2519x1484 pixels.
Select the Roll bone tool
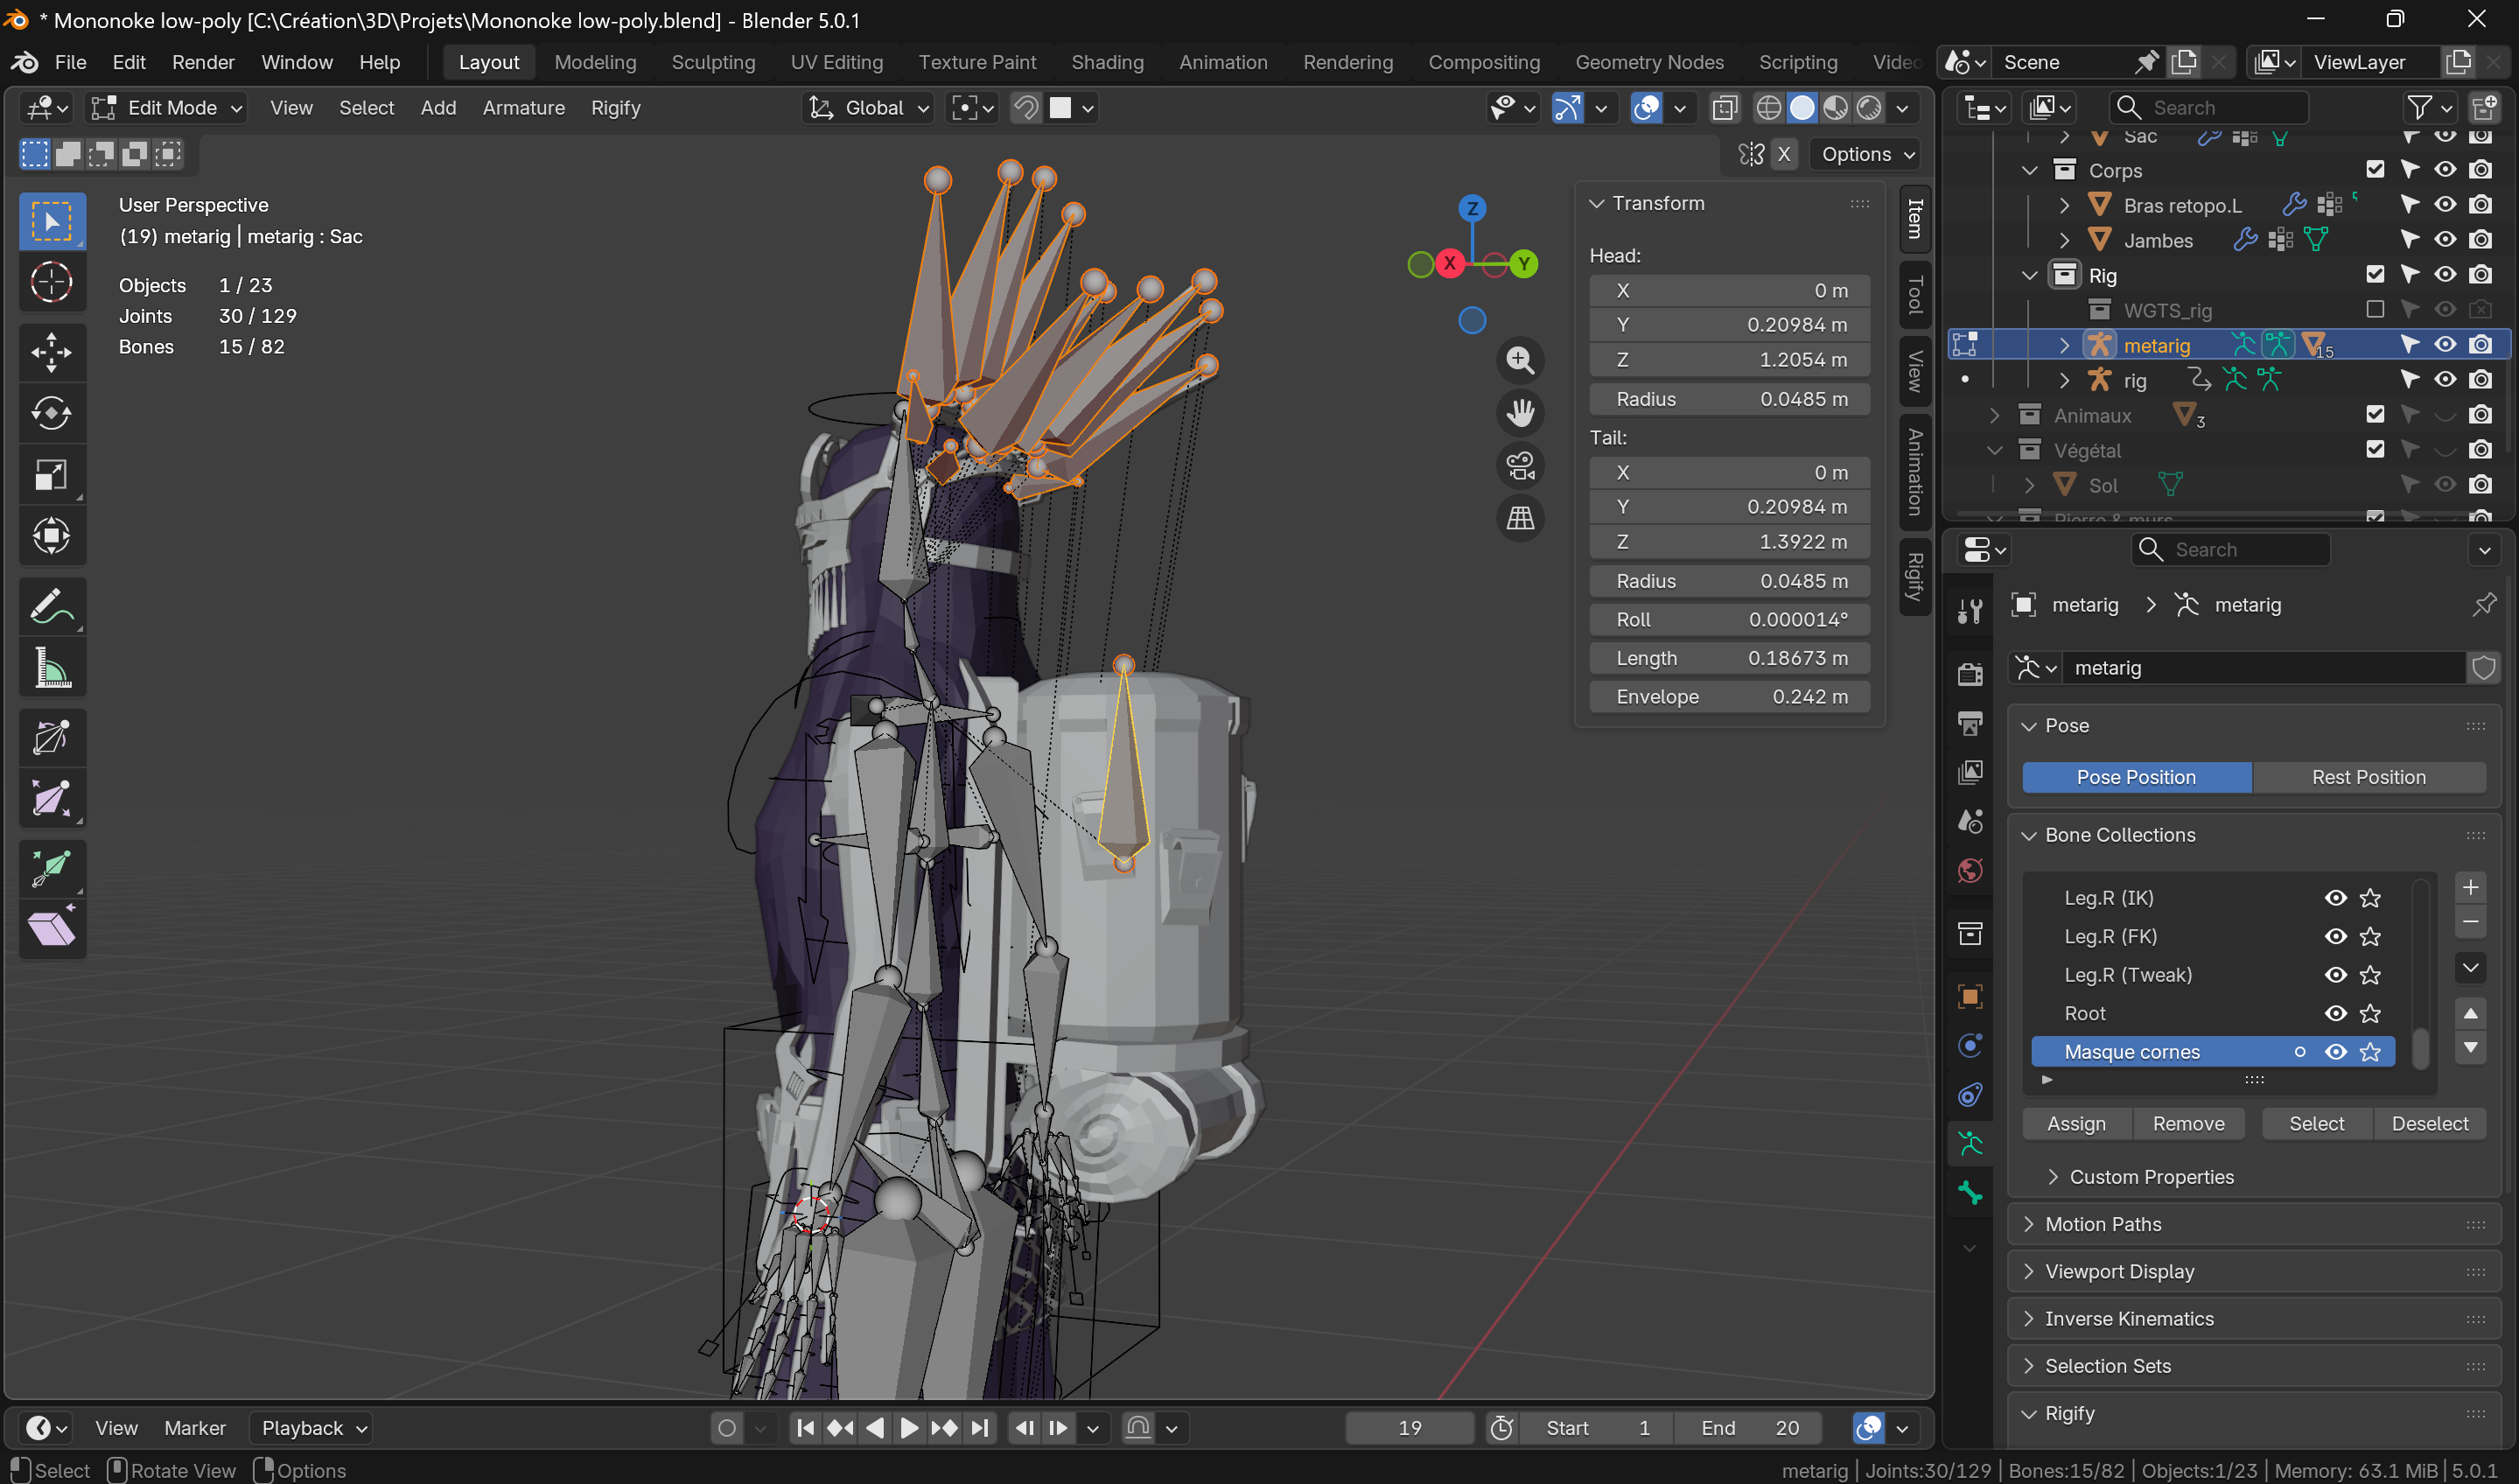click(x=51, y=738)
